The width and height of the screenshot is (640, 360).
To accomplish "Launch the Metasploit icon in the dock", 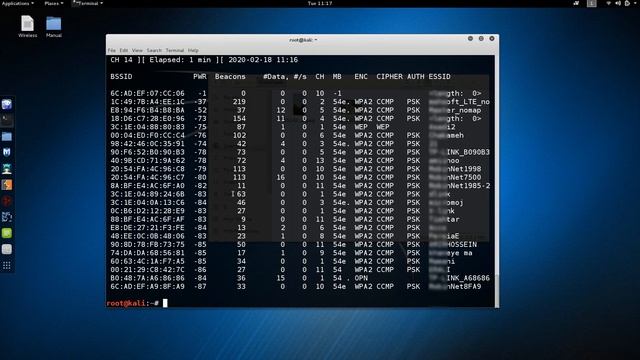I will (7, 152).
